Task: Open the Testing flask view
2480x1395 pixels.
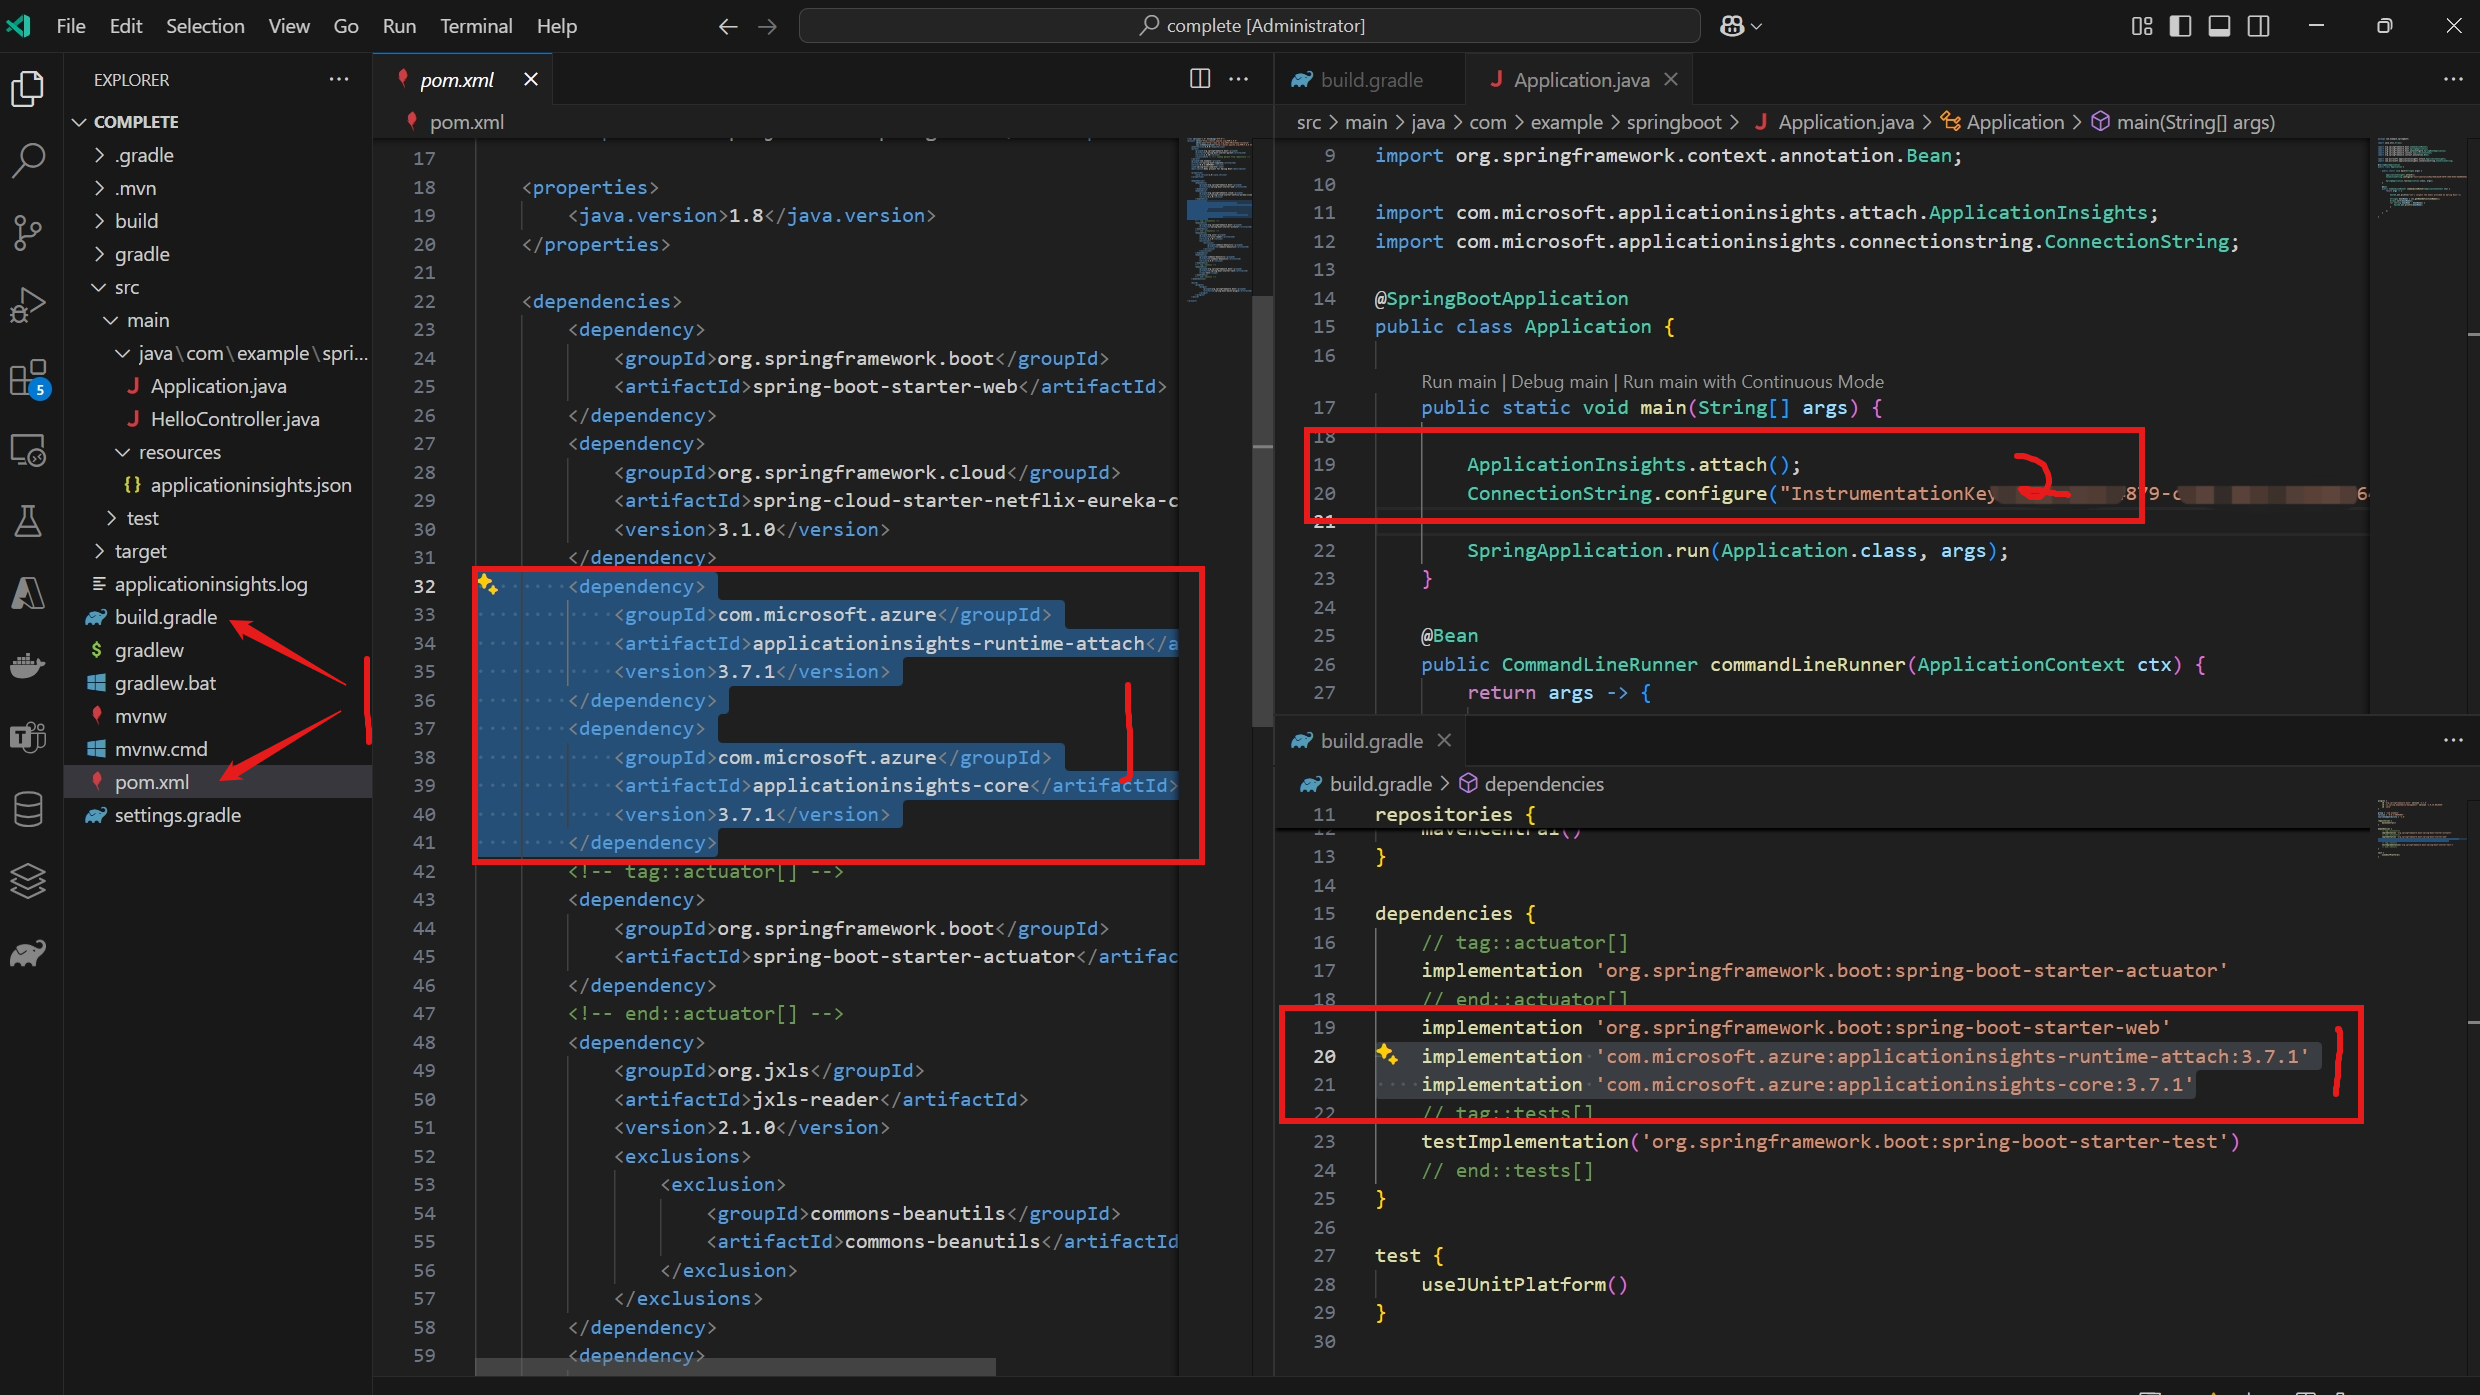Action: pos(28,521)
